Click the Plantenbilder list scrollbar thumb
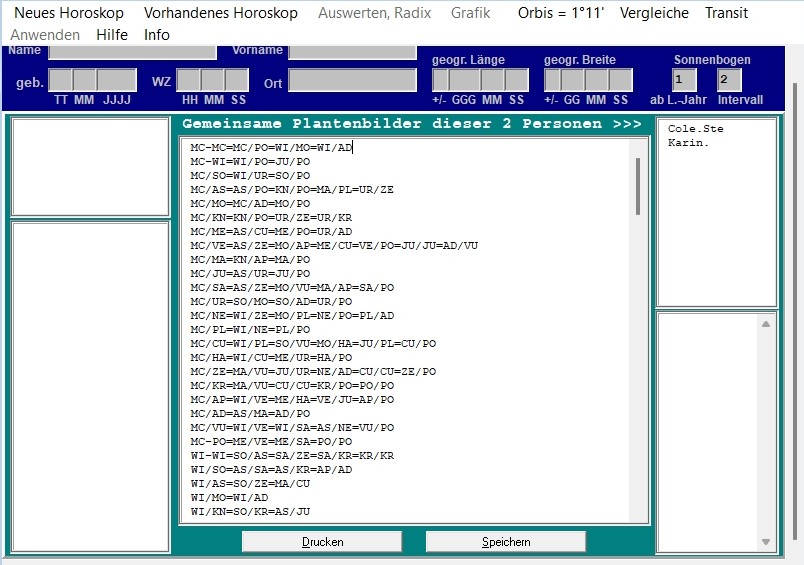The image size is (804, 565). pos(638,186)
